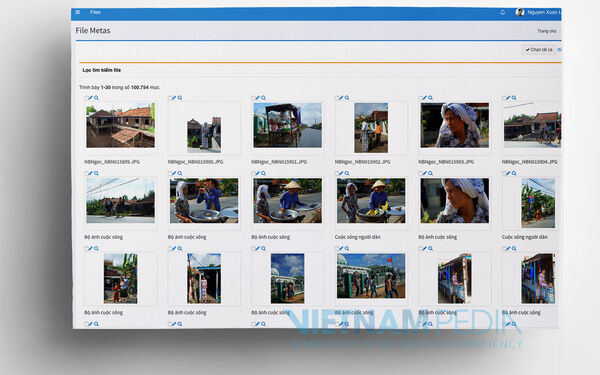Tick the checkbox for NBNgoc_NBN015904.JPG
The height and width of the screenshot is (375, 600).
point(504,98)
